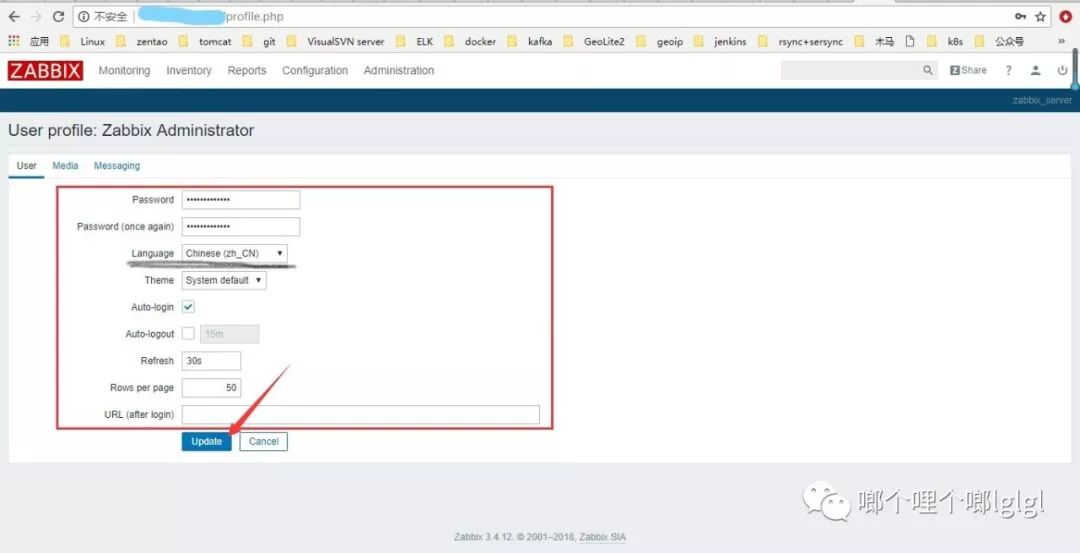The width and height of the screenshot is (1080, 553).
Task: Open the k8s bookmark folder
Action: pos(946,41)
